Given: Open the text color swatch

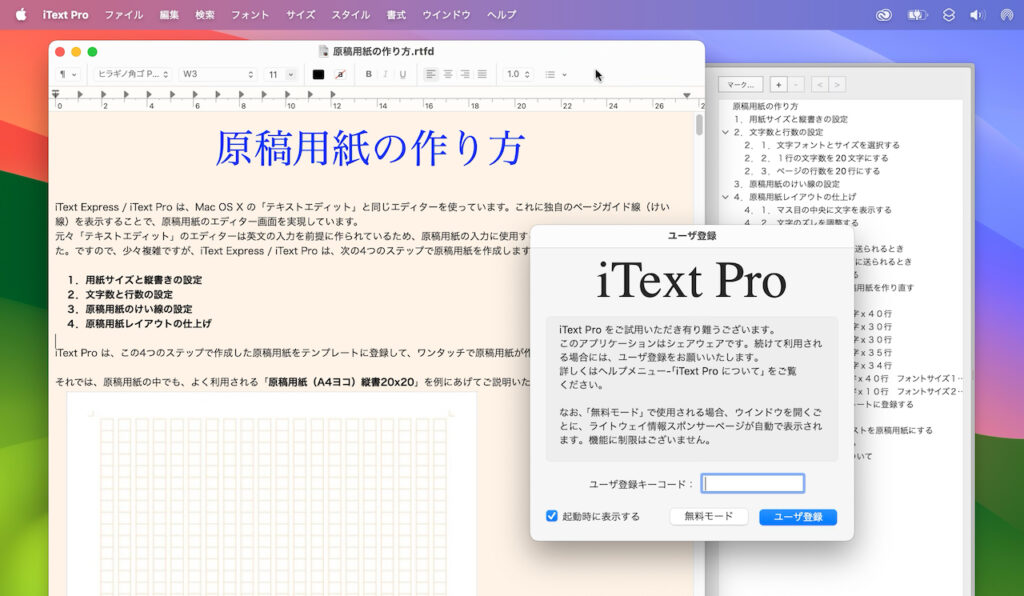Looking at the screenshot, I should click(318, 74).
